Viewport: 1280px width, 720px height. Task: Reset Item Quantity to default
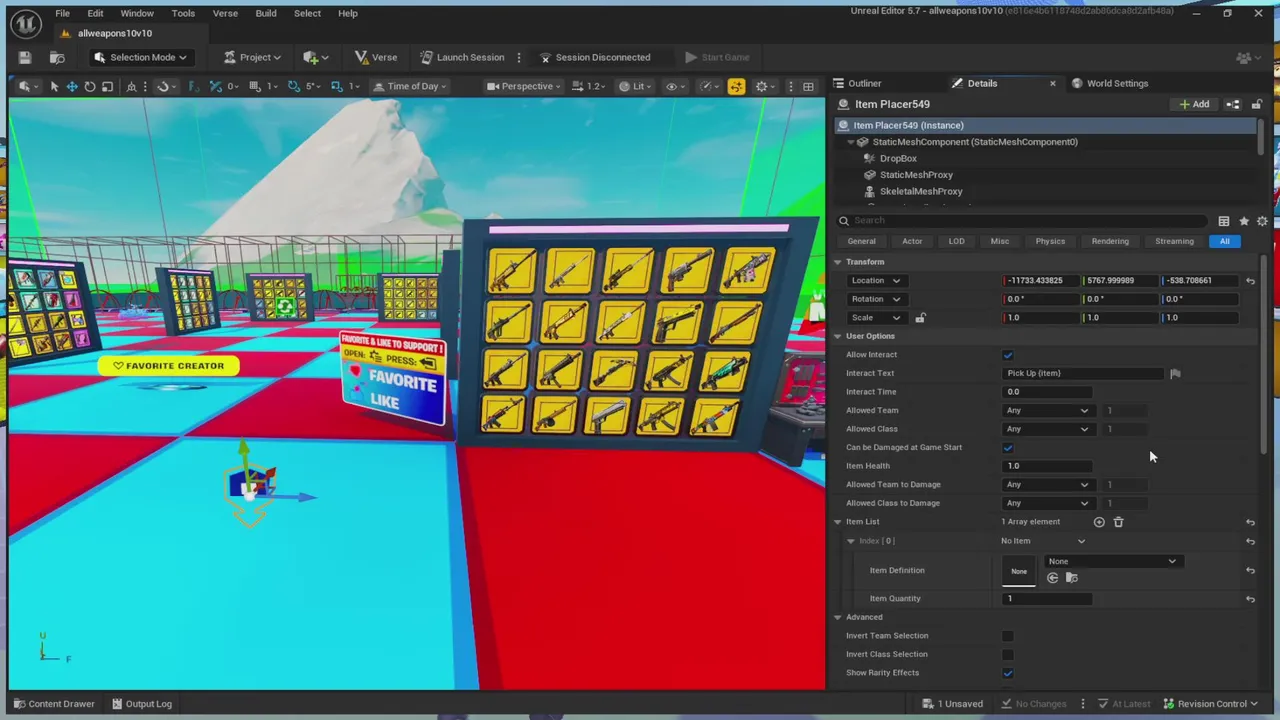(x=1250, y=599)
